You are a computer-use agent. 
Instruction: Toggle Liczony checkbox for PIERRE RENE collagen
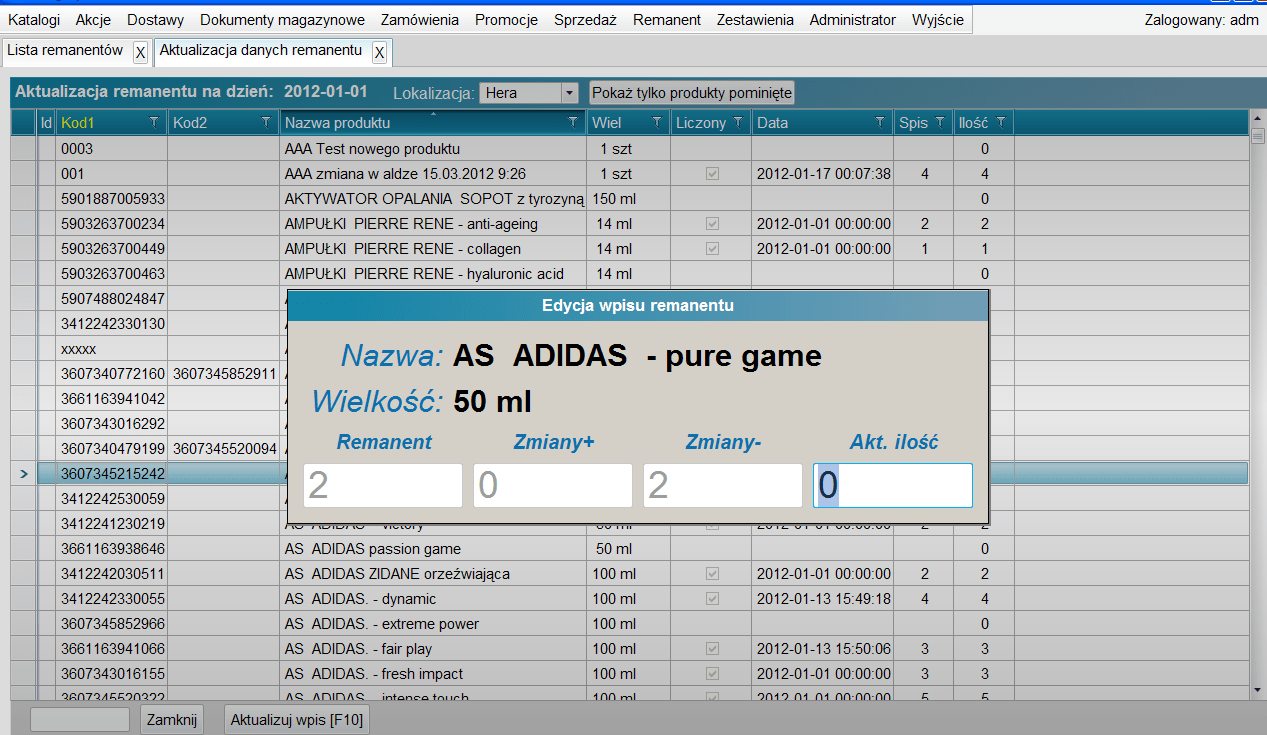[712, 249]
